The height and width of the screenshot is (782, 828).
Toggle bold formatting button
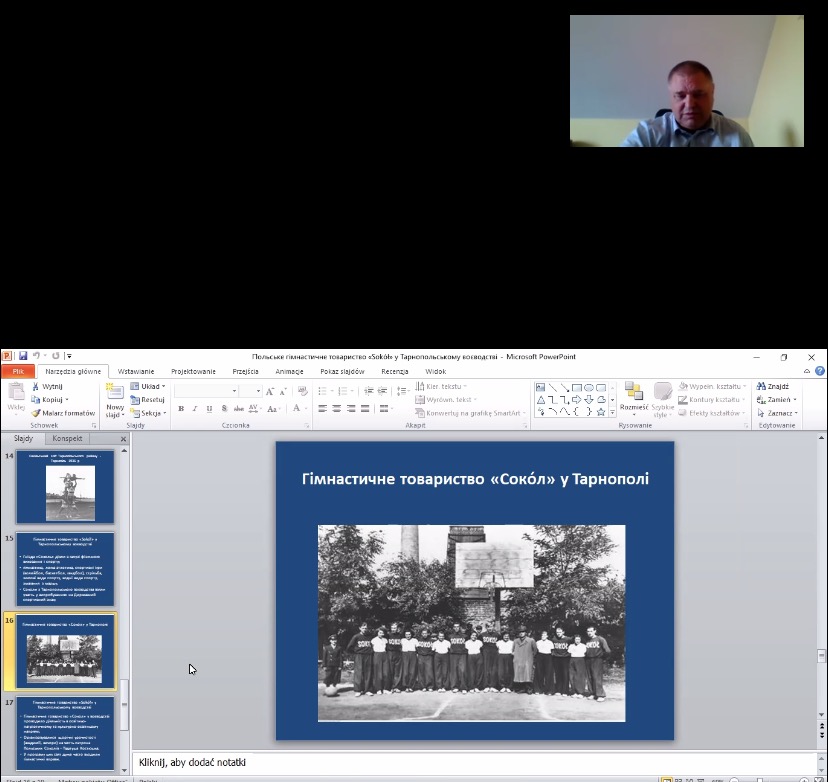click(x=181, y=409)
